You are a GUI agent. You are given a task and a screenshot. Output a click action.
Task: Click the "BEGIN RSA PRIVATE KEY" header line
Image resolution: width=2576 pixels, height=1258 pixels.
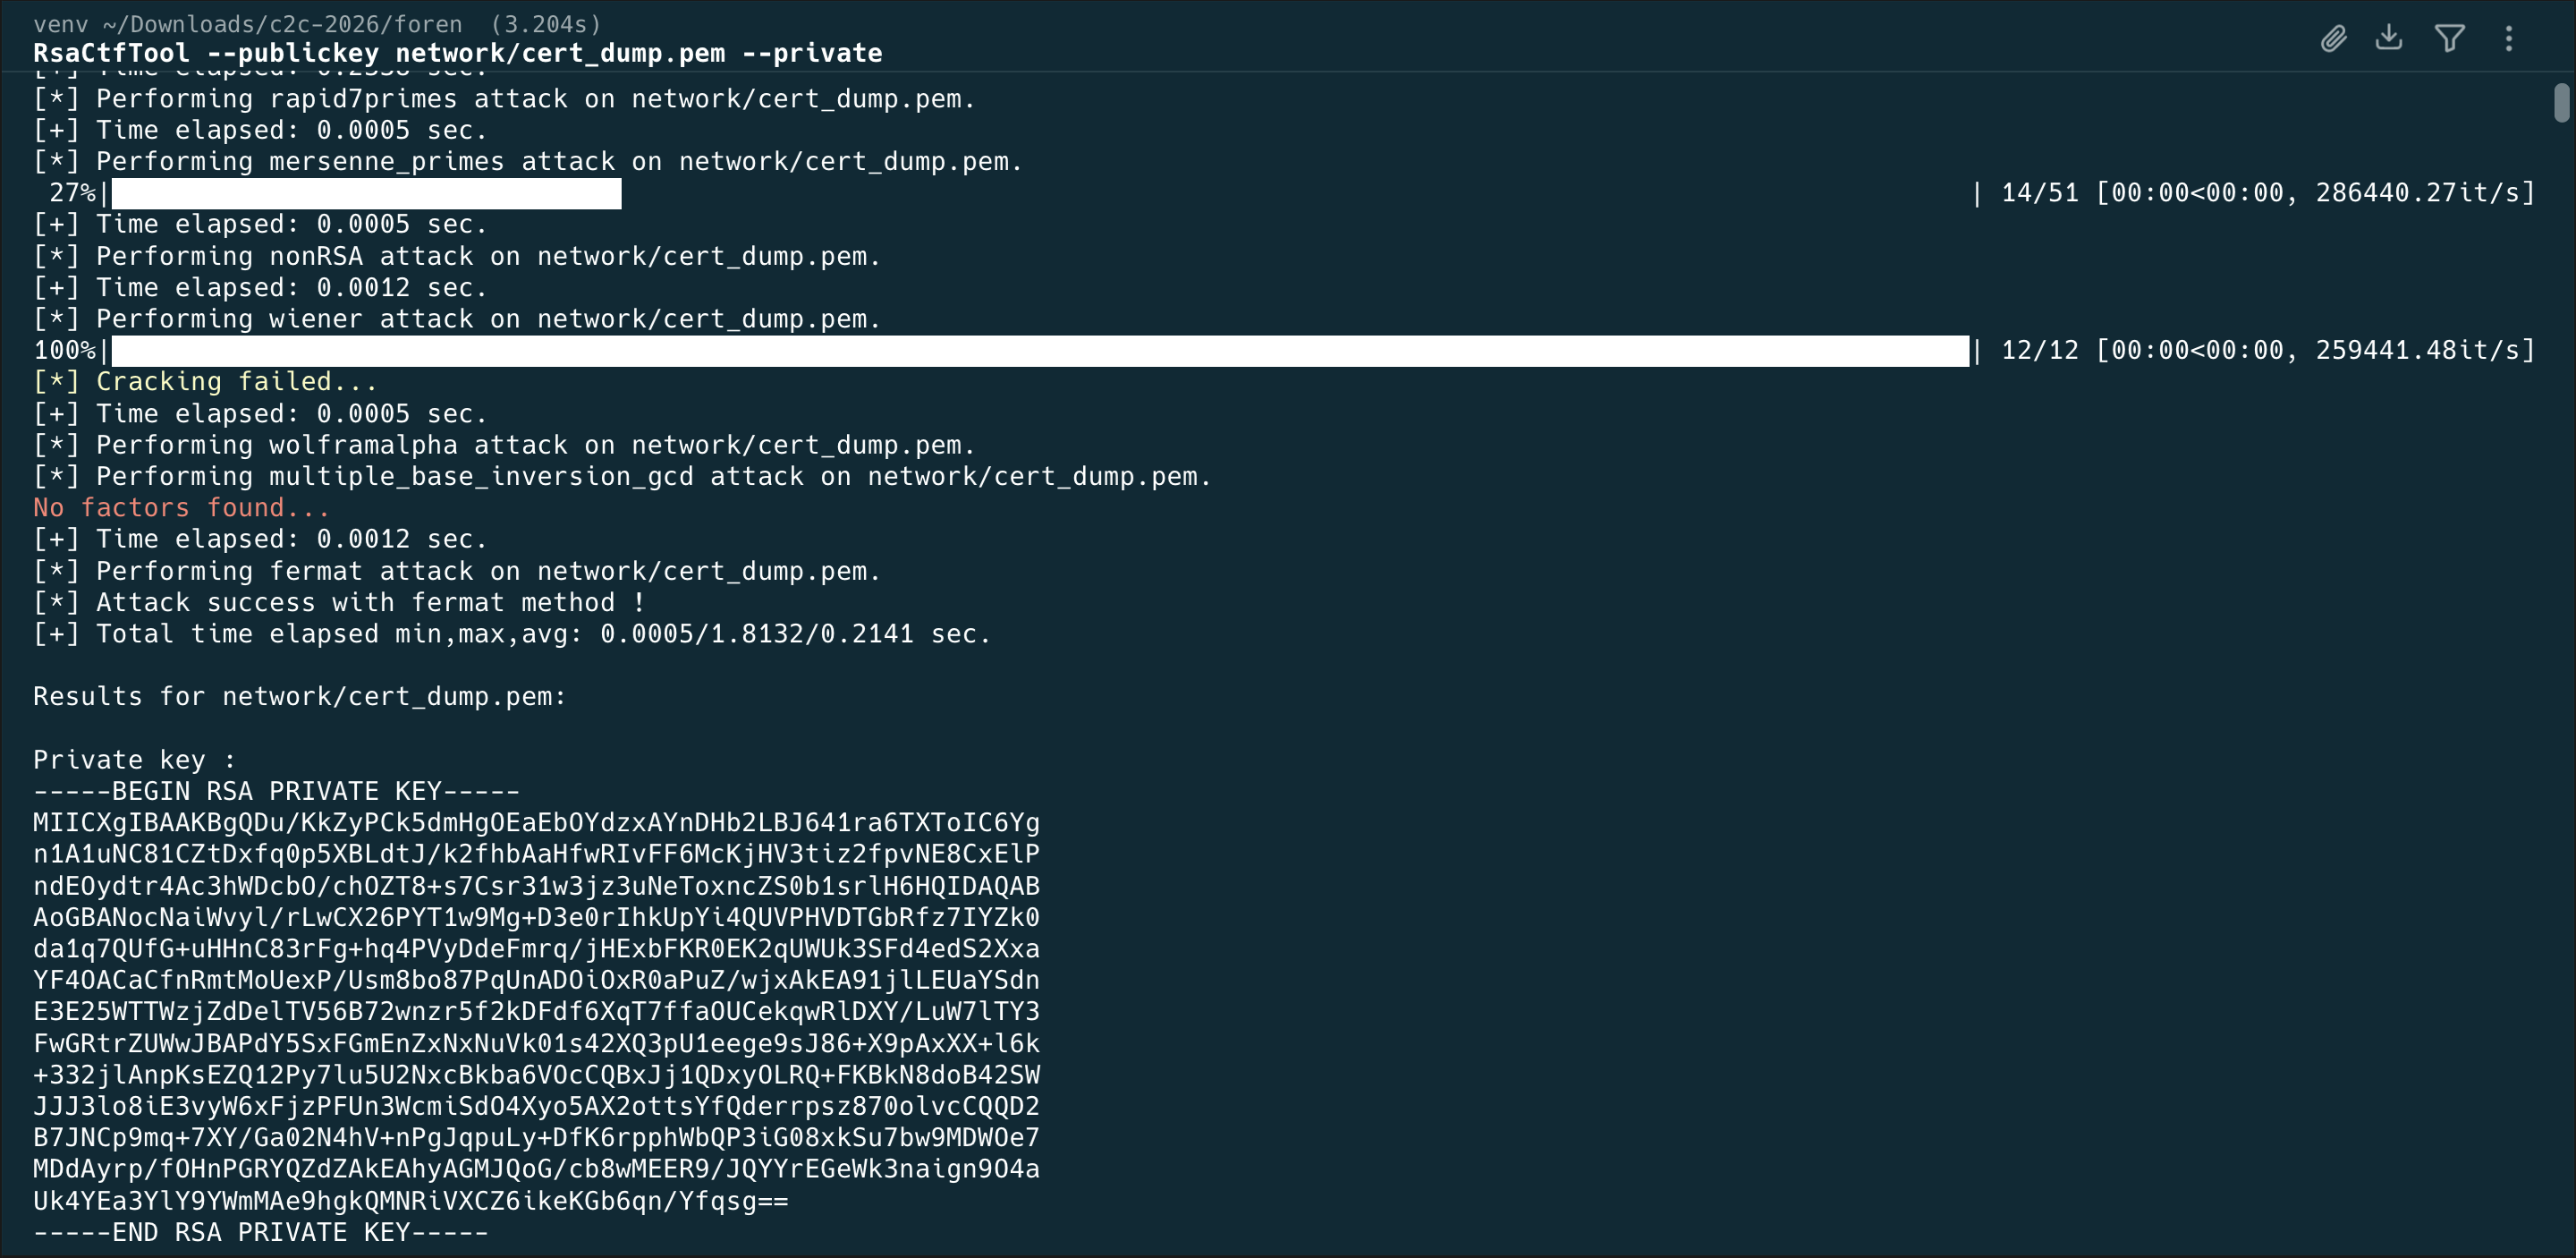[x=276, y=792]
